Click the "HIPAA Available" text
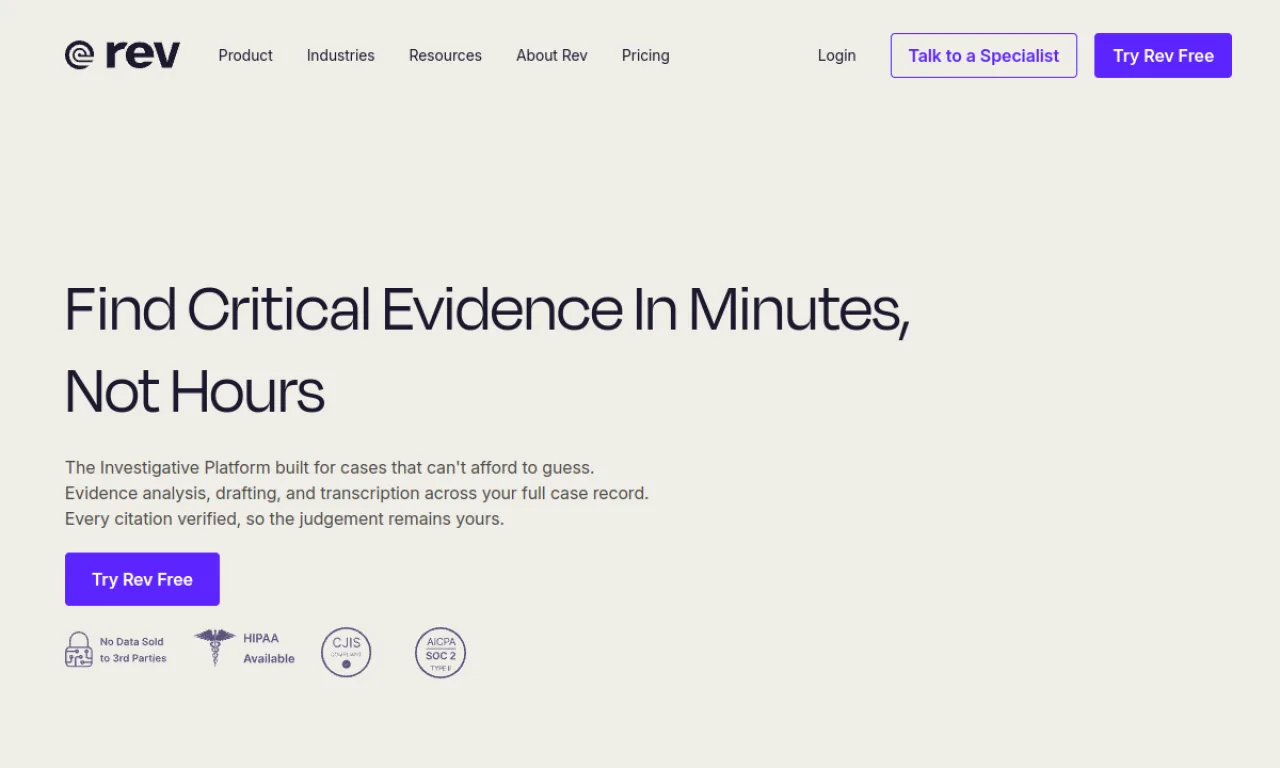1280x768 pixels. pos(269,648)
